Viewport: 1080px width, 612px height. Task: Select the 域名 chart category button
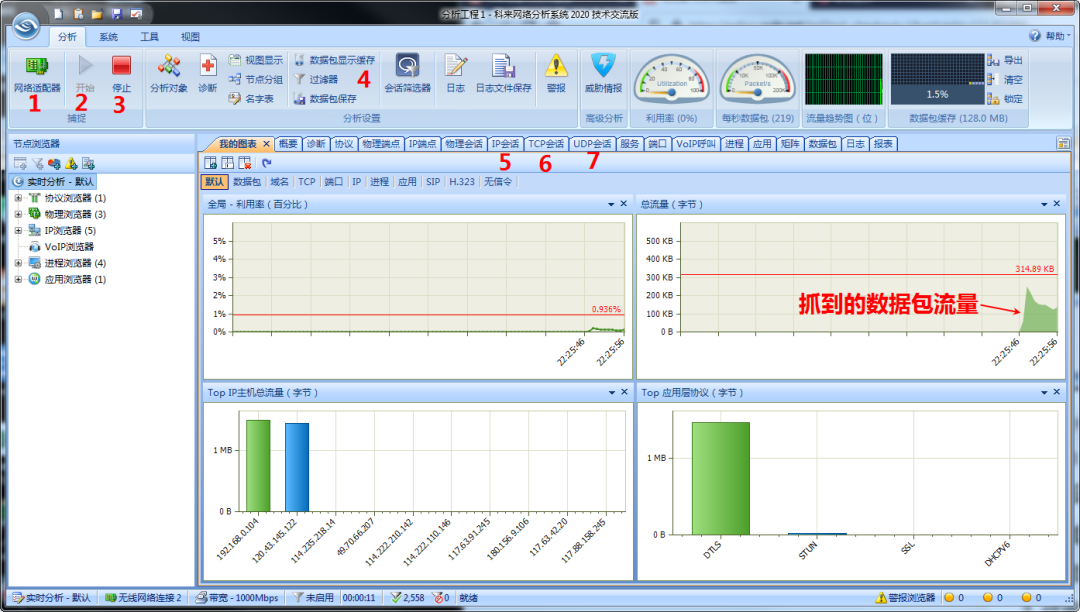pyautogui.click(x=280, y=182)
